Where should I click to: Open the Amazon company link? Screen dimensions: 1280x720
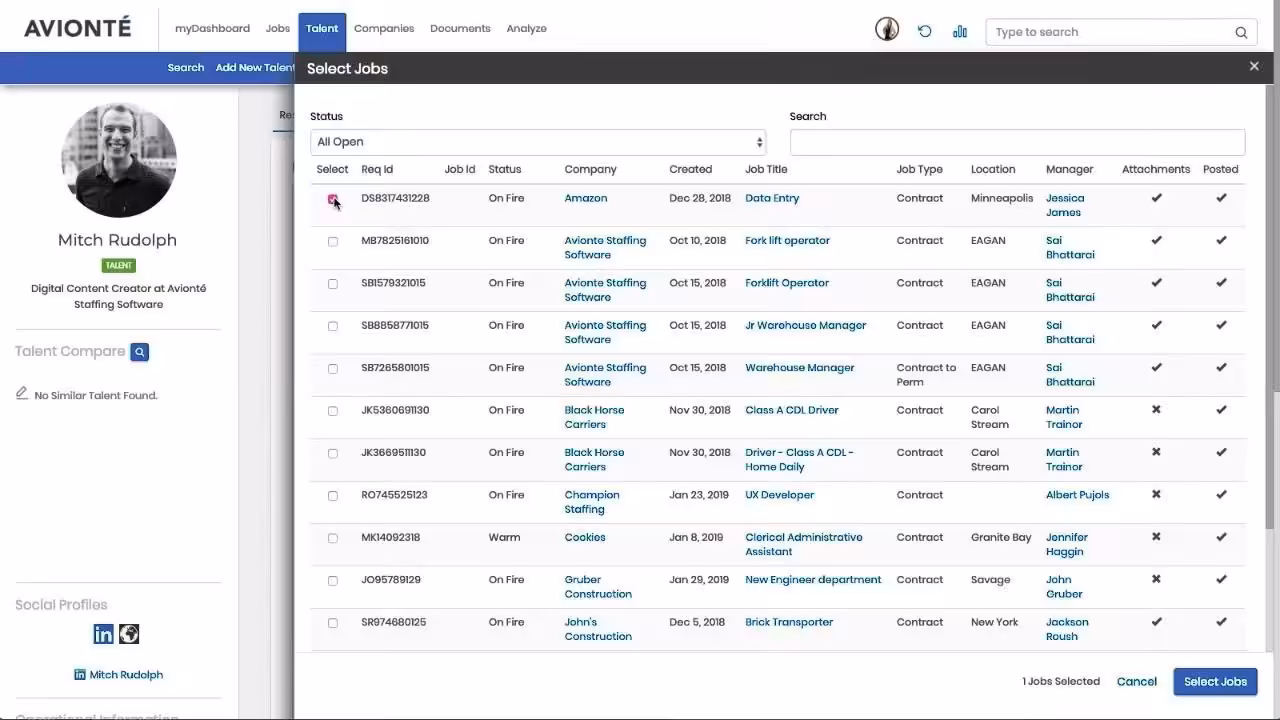click(586, 198)
